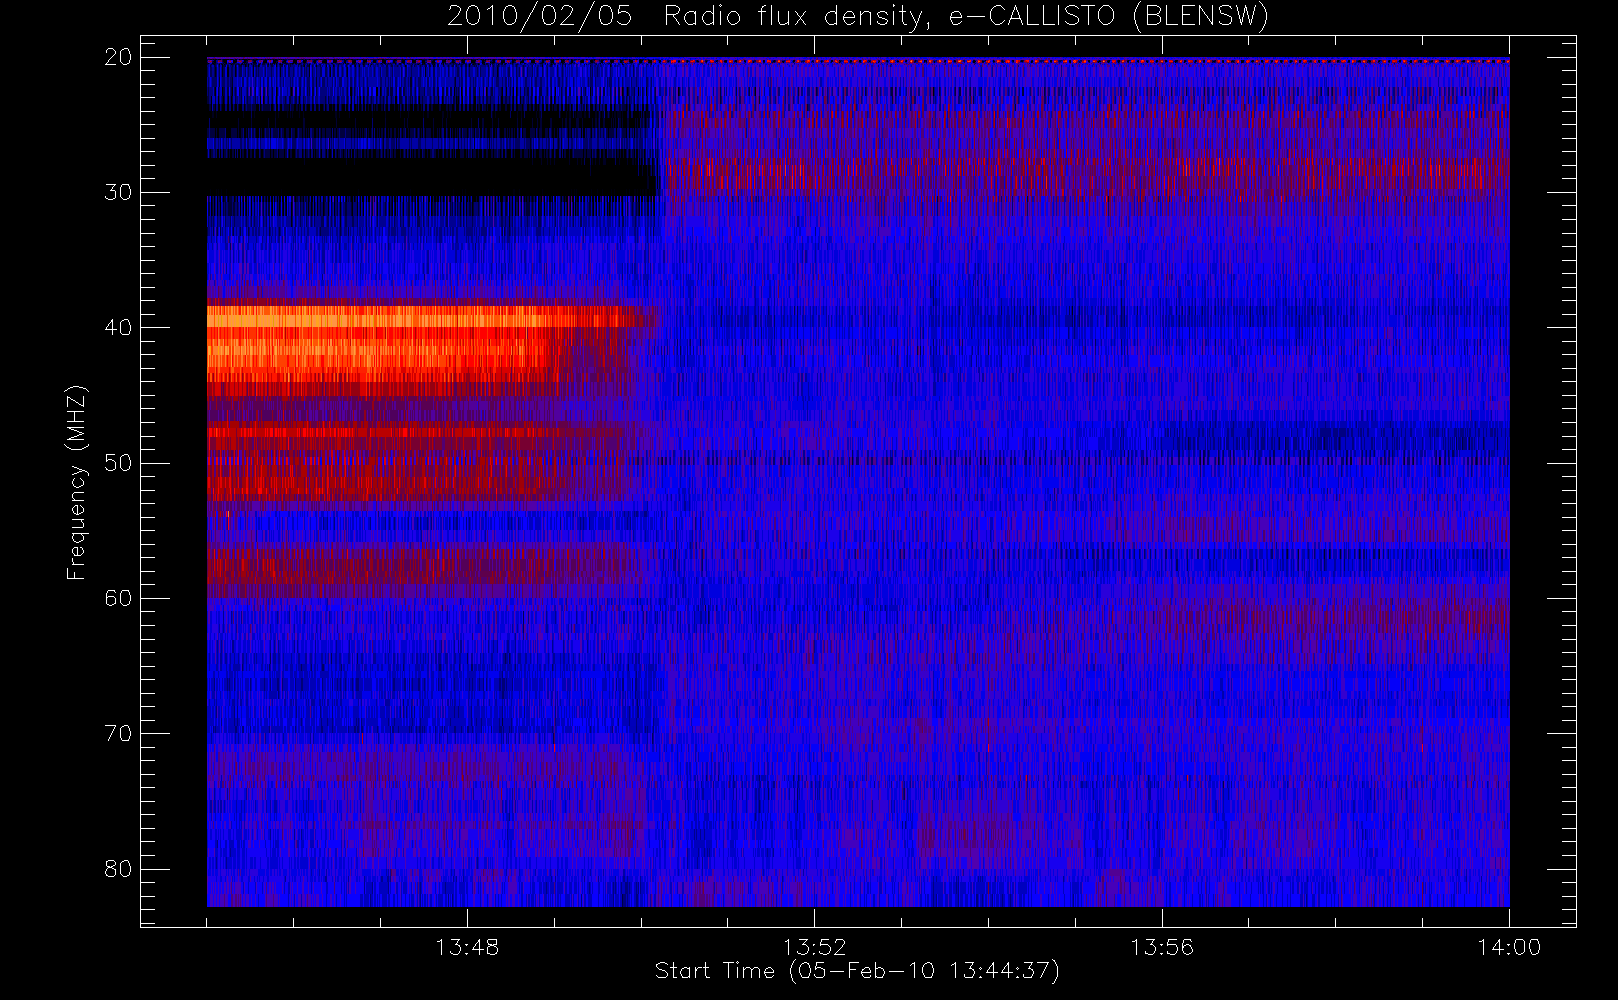Click the 13:56 time tick label
Viewport: 1618px width, 1000px height.
coord(1162,947)
